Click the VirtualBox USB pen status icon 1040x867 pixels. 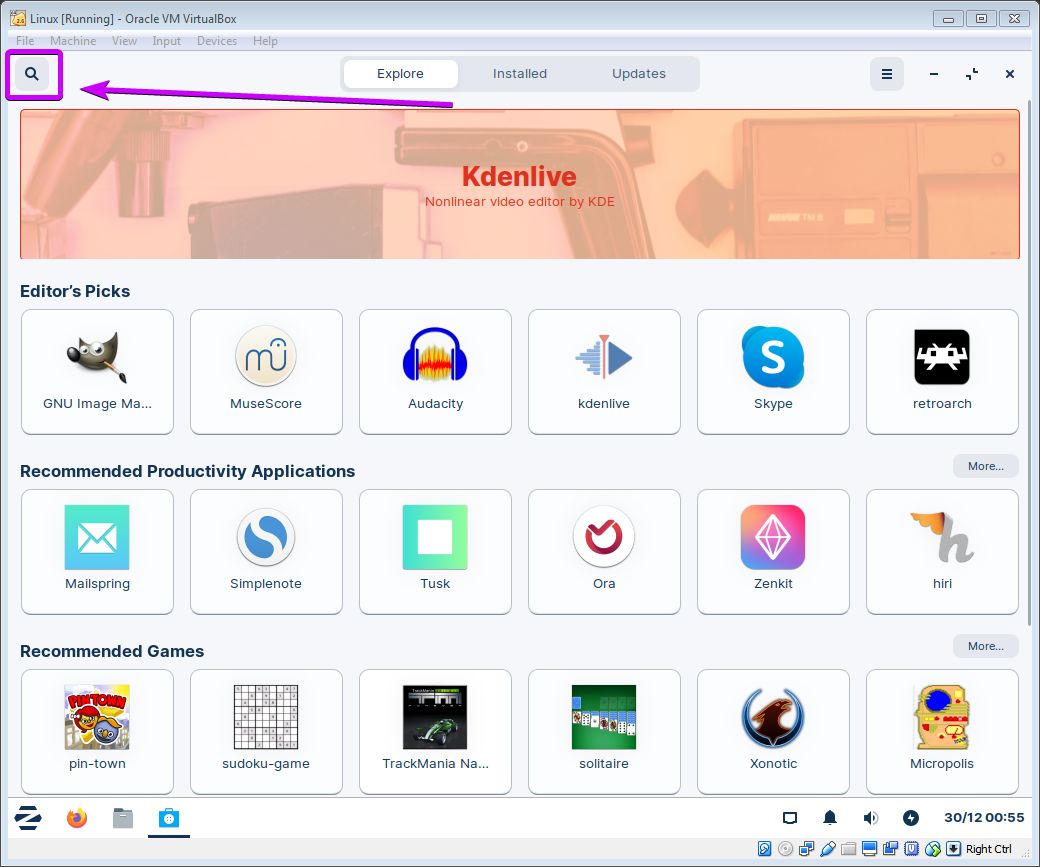[x=827, y=848]
